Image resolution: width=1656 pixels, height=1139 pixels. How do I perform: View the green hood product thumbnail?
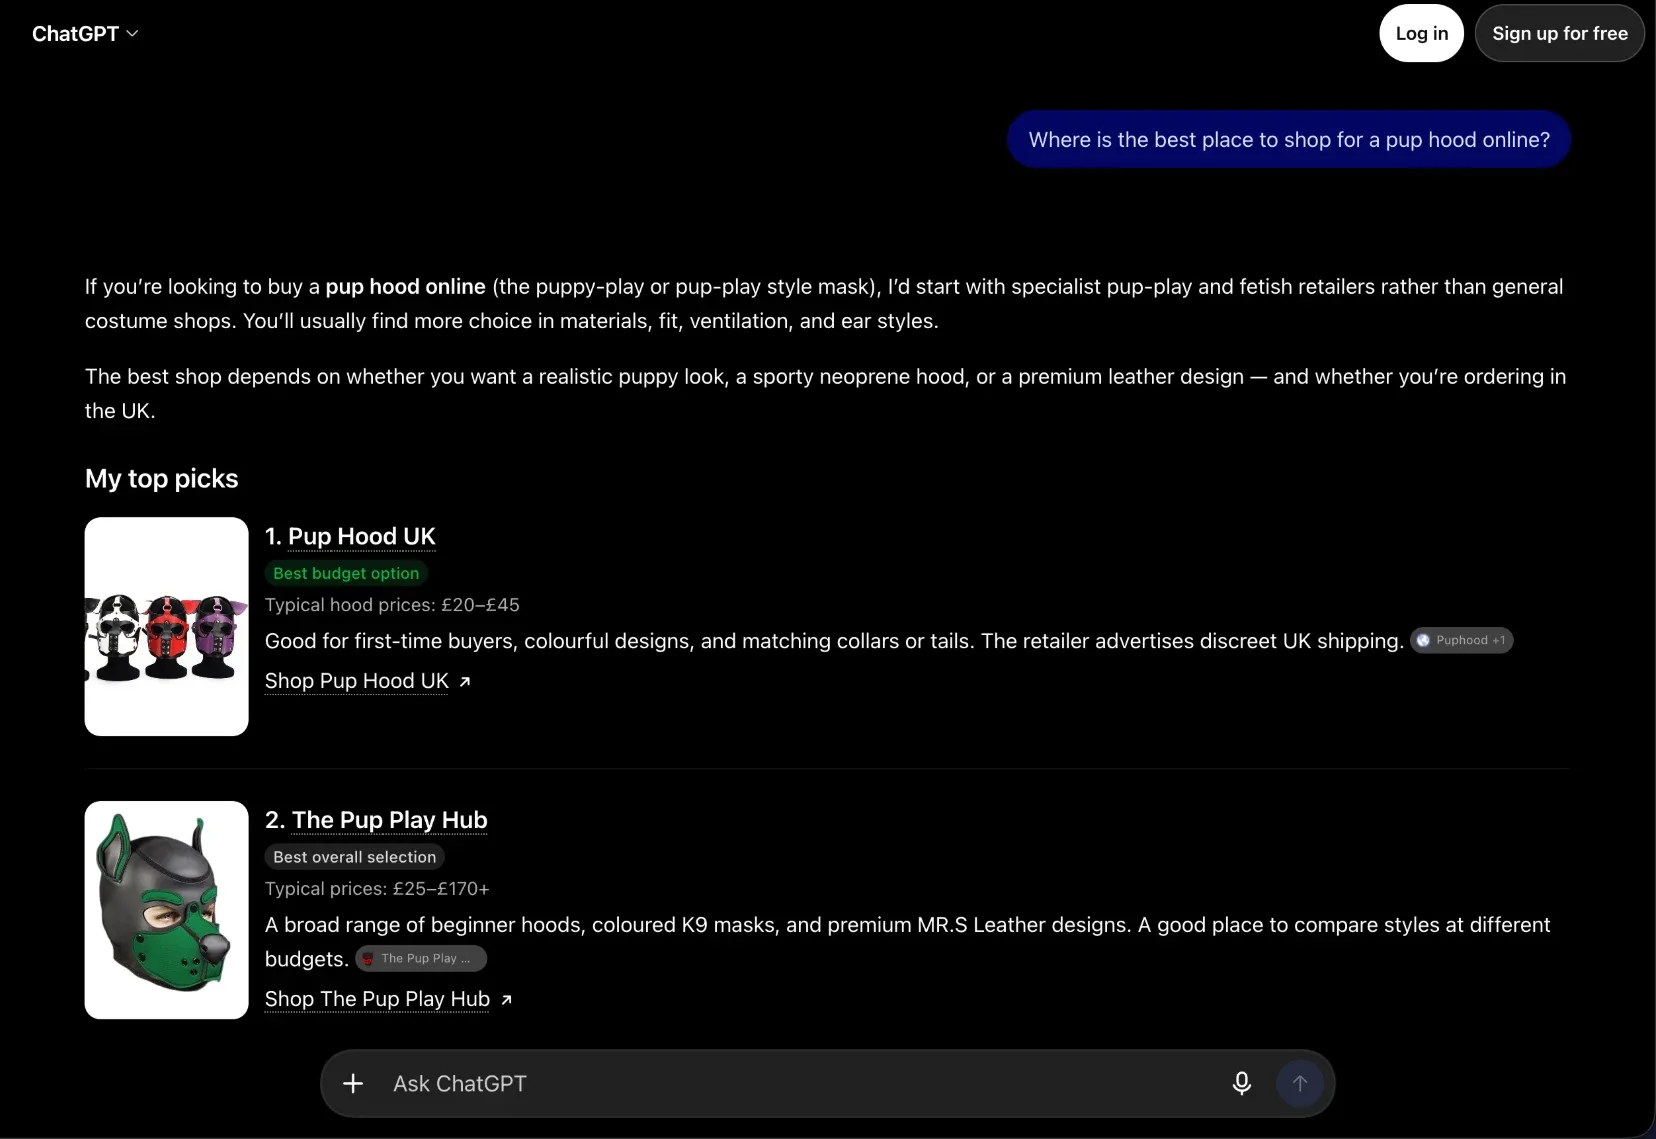pyautogui.click(x=167, y=910)
